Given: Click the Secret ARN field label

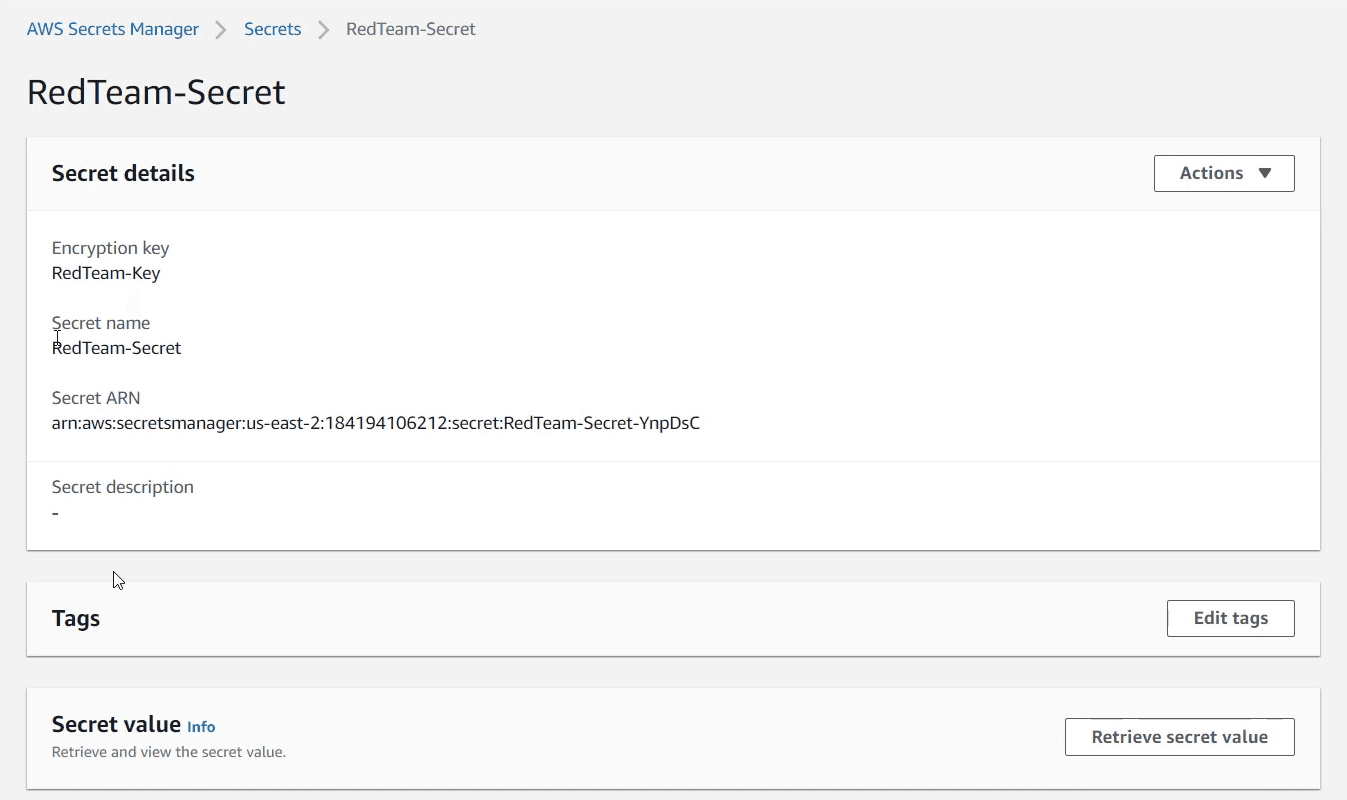Looking at the screenshot, I should point(96,398).
